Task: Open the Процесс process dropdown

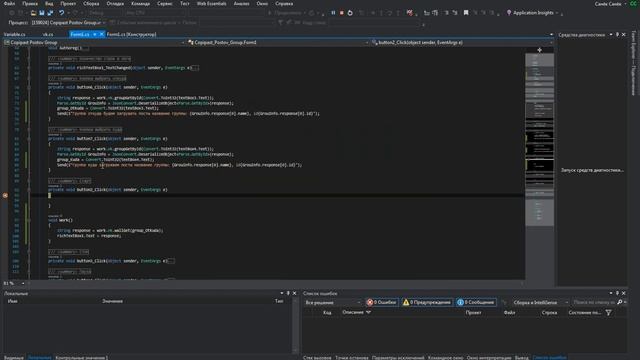Action: tap(68, 23)
